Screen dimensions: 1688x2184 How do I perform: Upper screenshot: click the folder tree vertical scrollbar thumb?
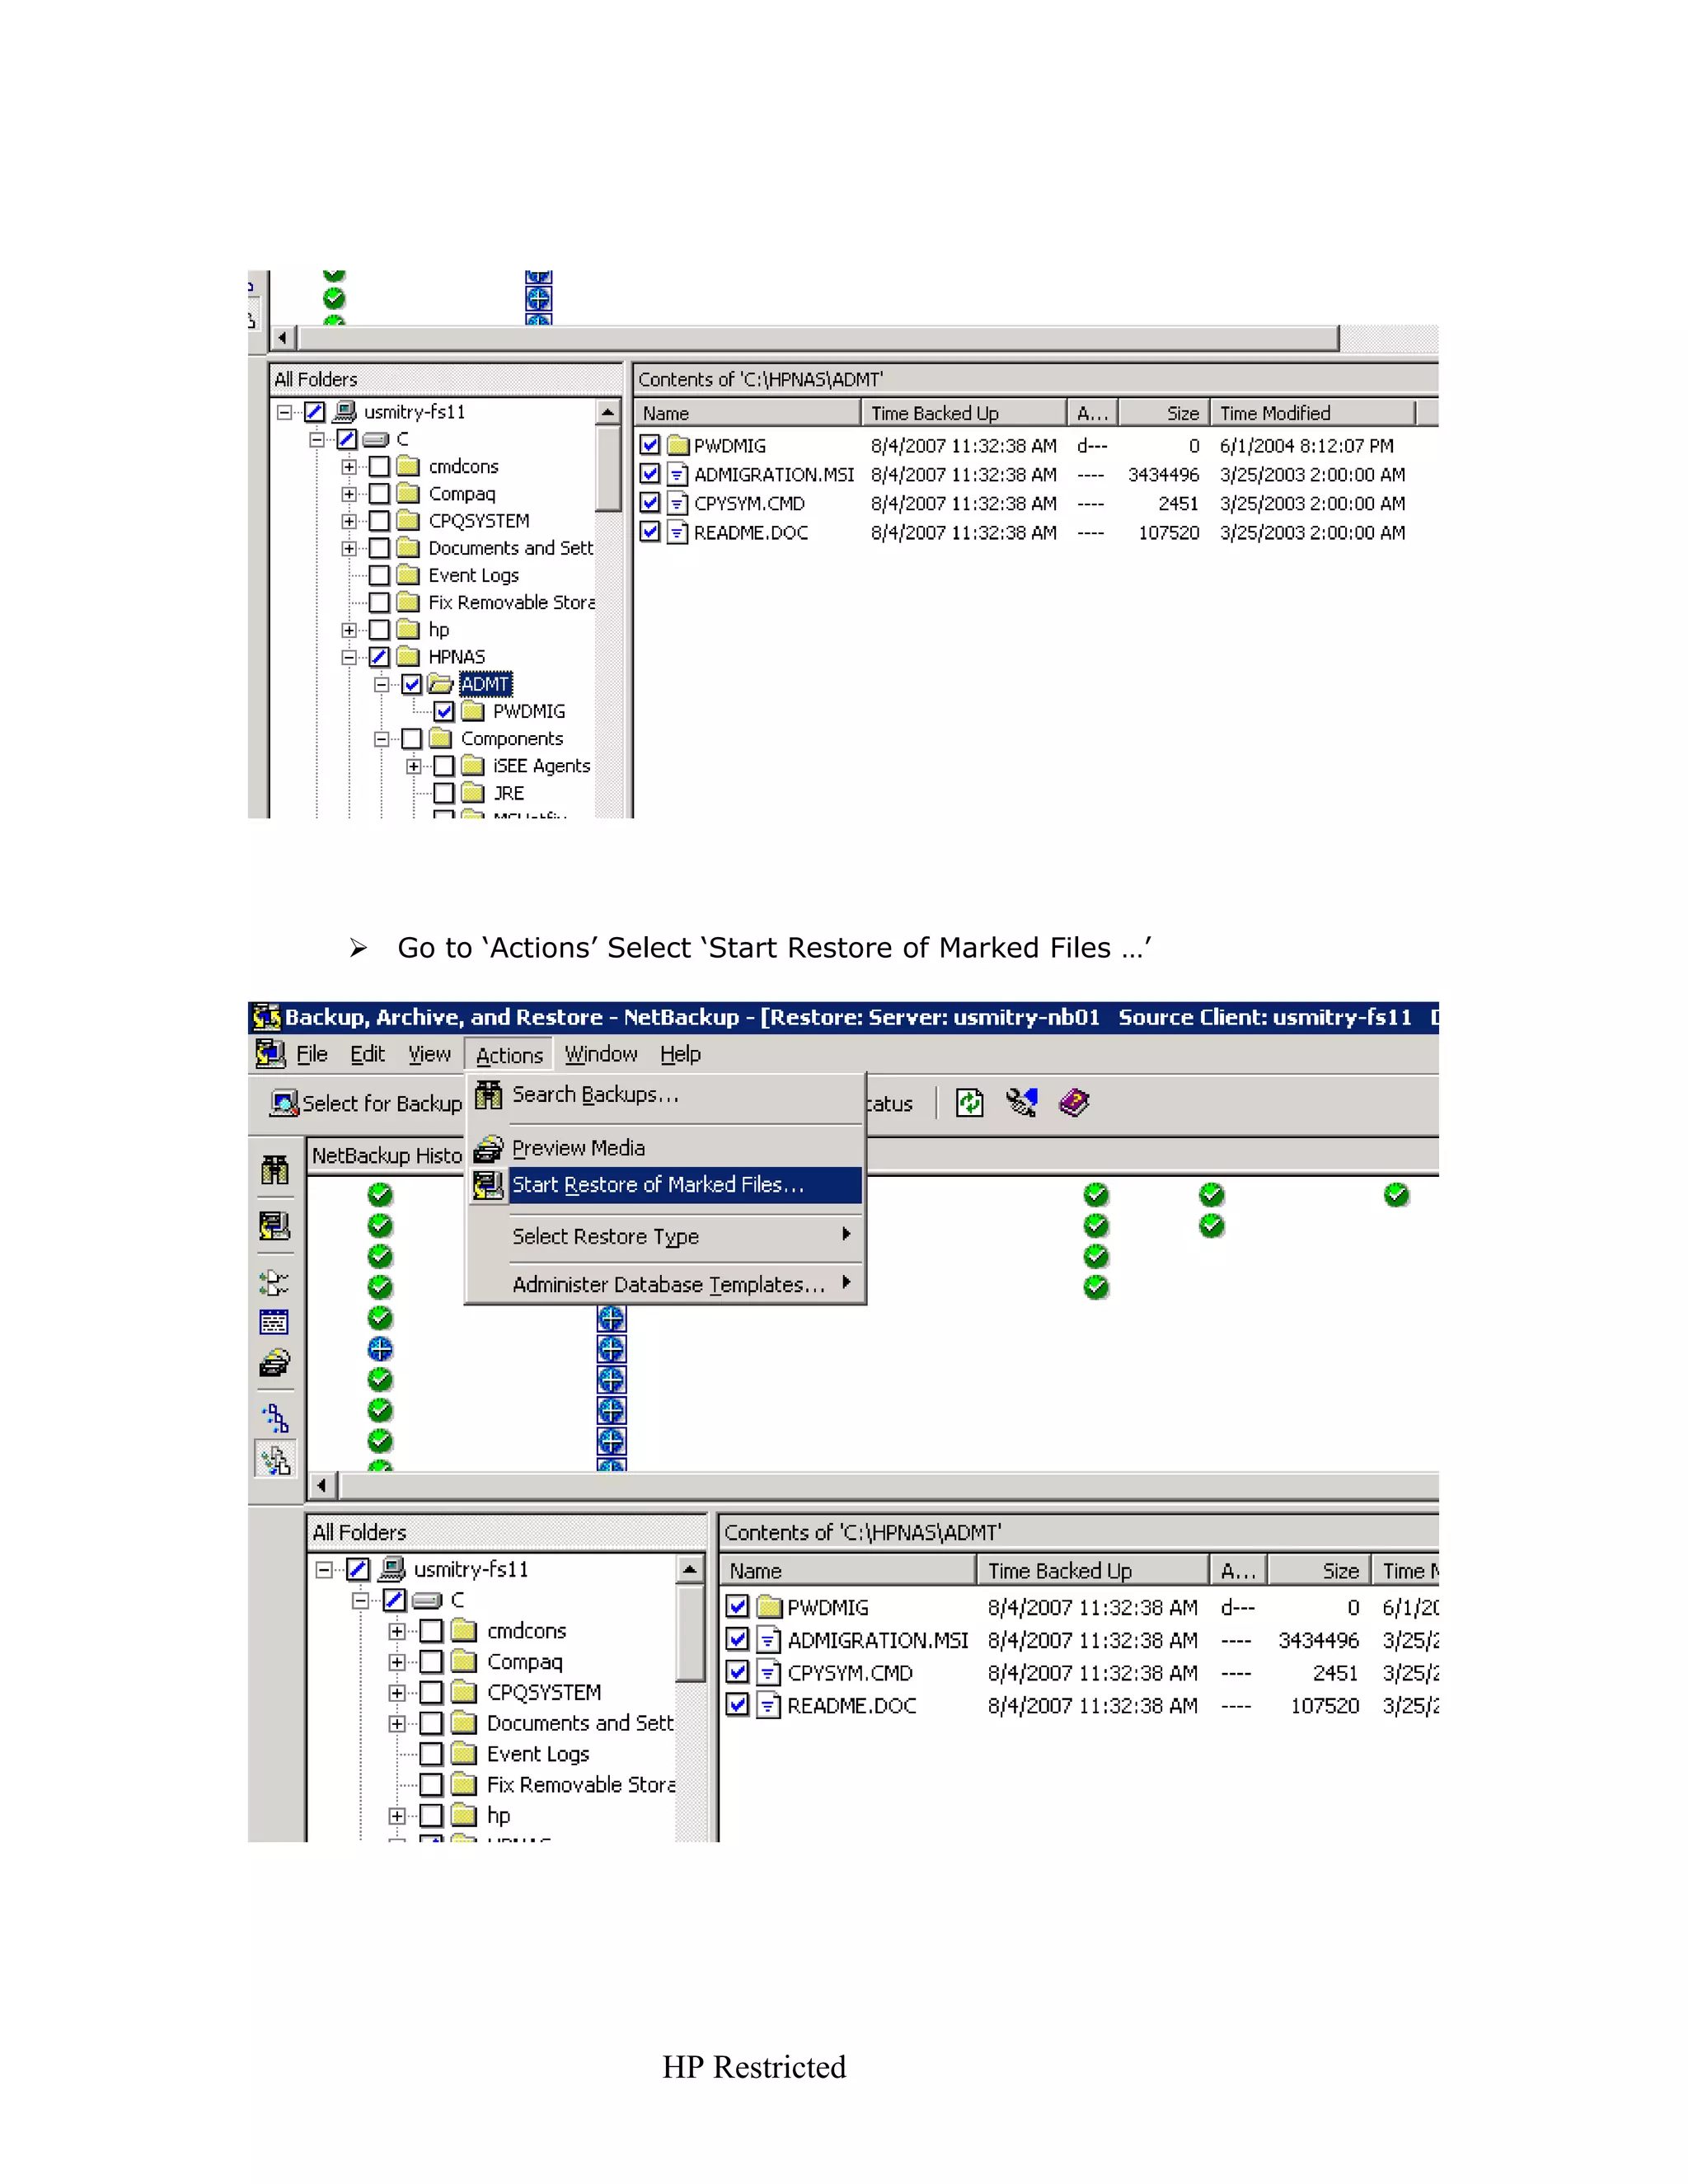[608, 468]
